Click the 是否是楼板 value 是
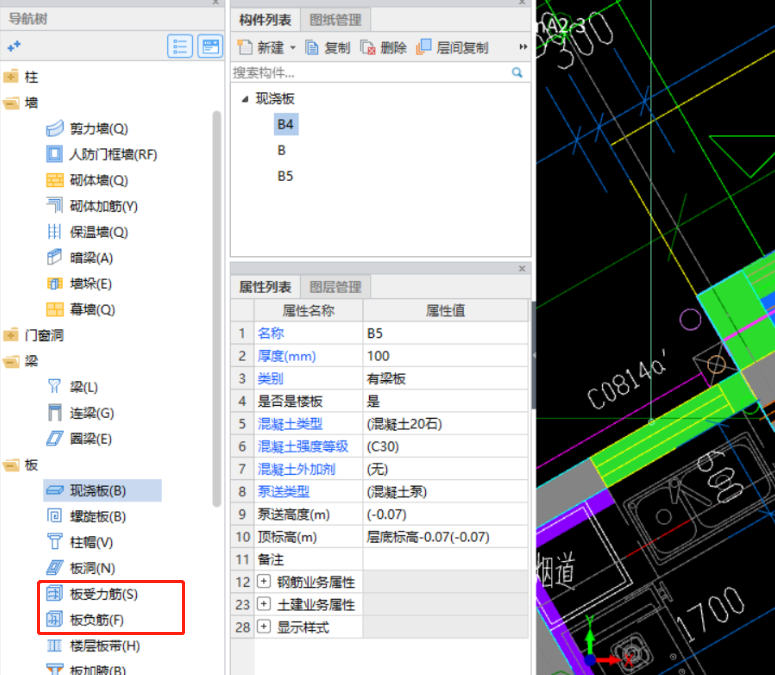This screenshot has height=675, width=775. pyautogui.click(x=445, y=401)
